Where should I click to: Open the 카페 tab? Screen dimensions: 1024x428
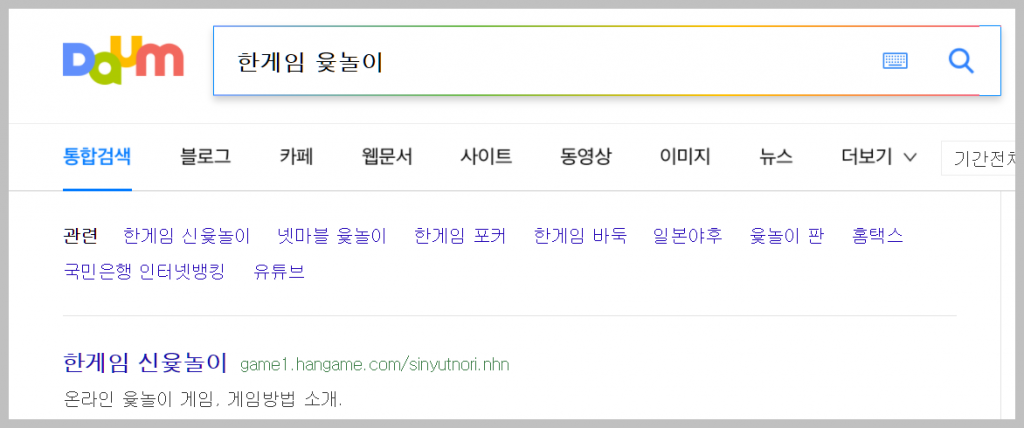(x=296, y=157)
